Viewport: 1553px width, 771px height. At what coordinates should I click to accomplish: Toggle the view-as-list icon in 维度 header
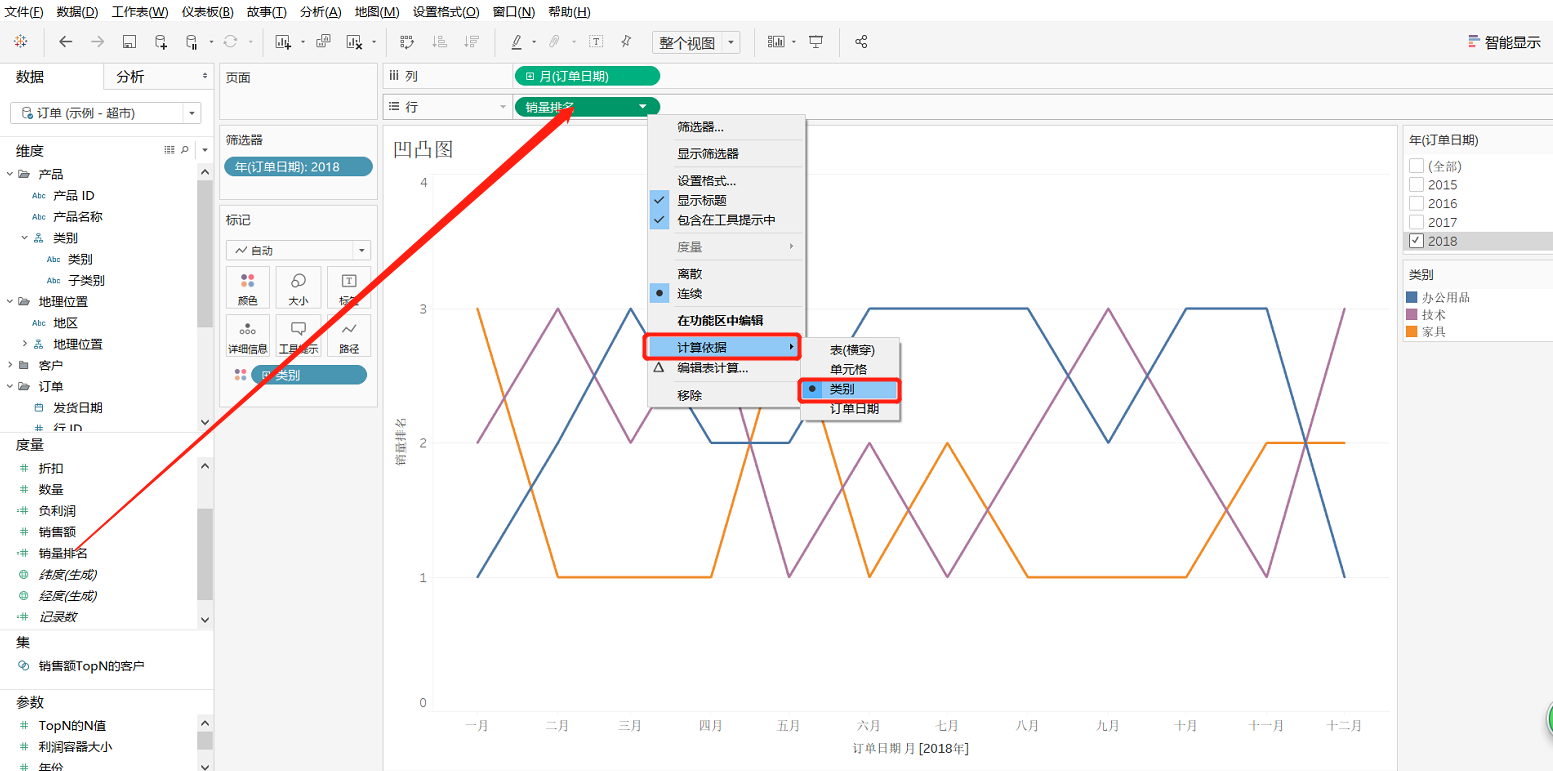(x=169, y=150)
